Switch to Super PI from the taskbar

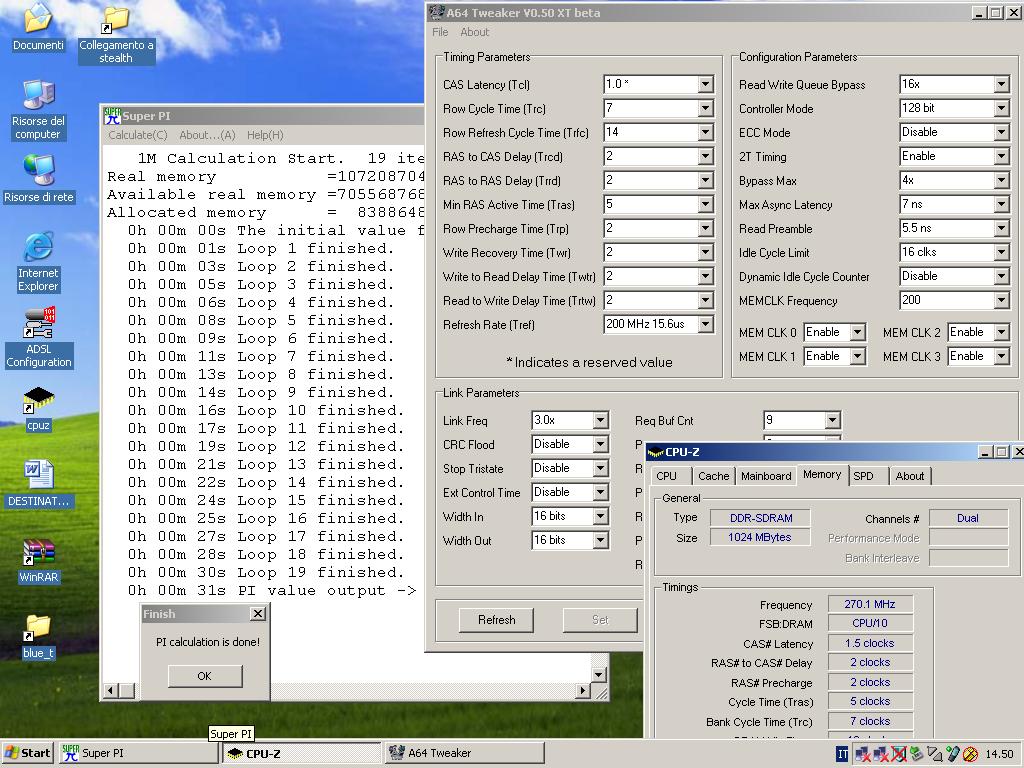138,753
